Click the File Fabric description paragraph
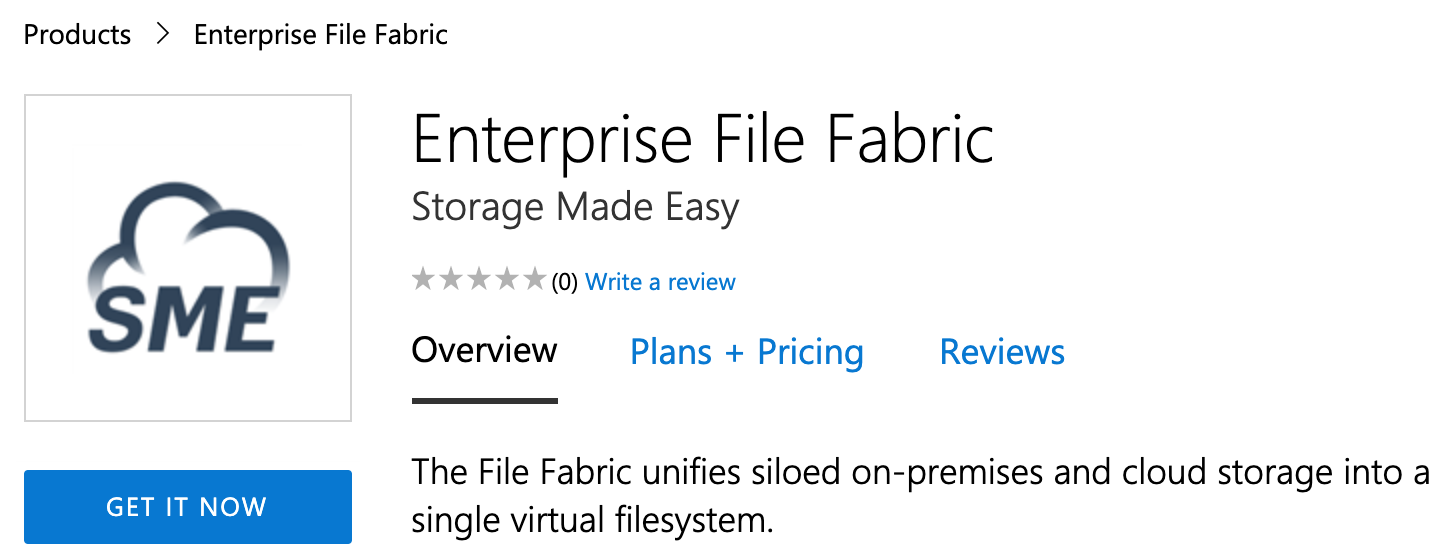 tap(921, 496)
